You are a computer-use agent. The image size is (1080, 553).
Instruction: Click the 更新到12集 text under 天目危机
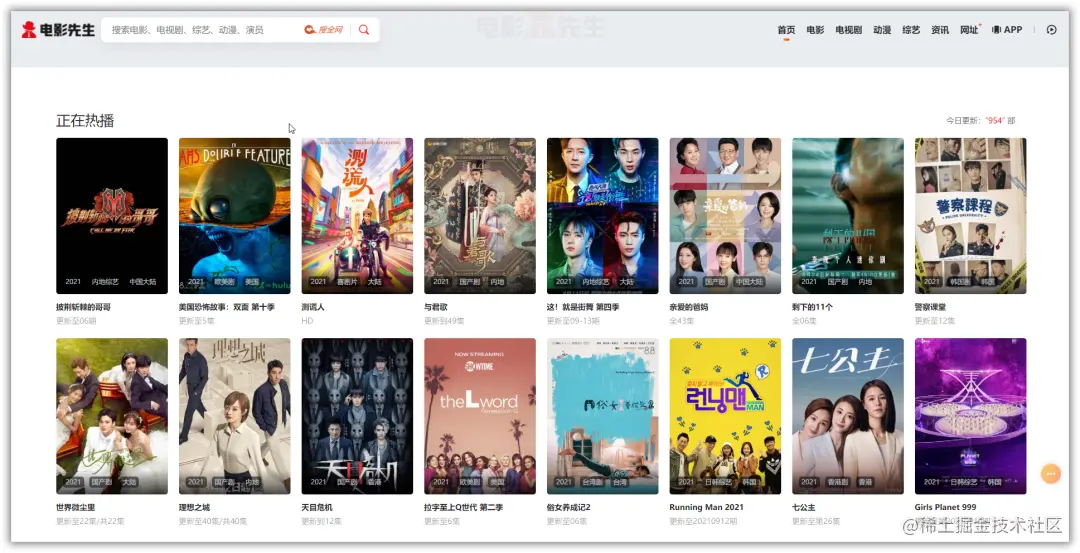pyautogui.click(x=322, y=521)
